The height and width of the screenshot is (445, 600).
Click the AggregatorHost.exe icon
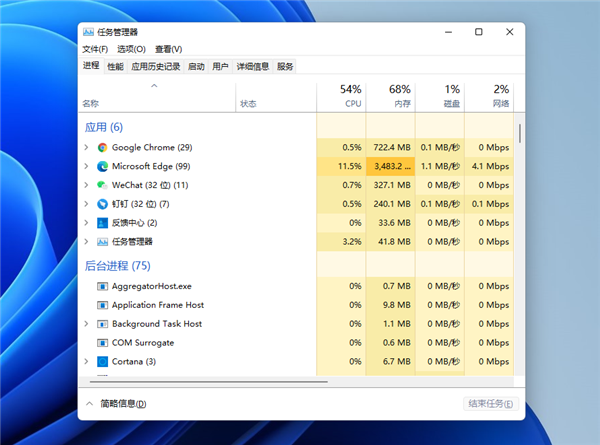102,286
